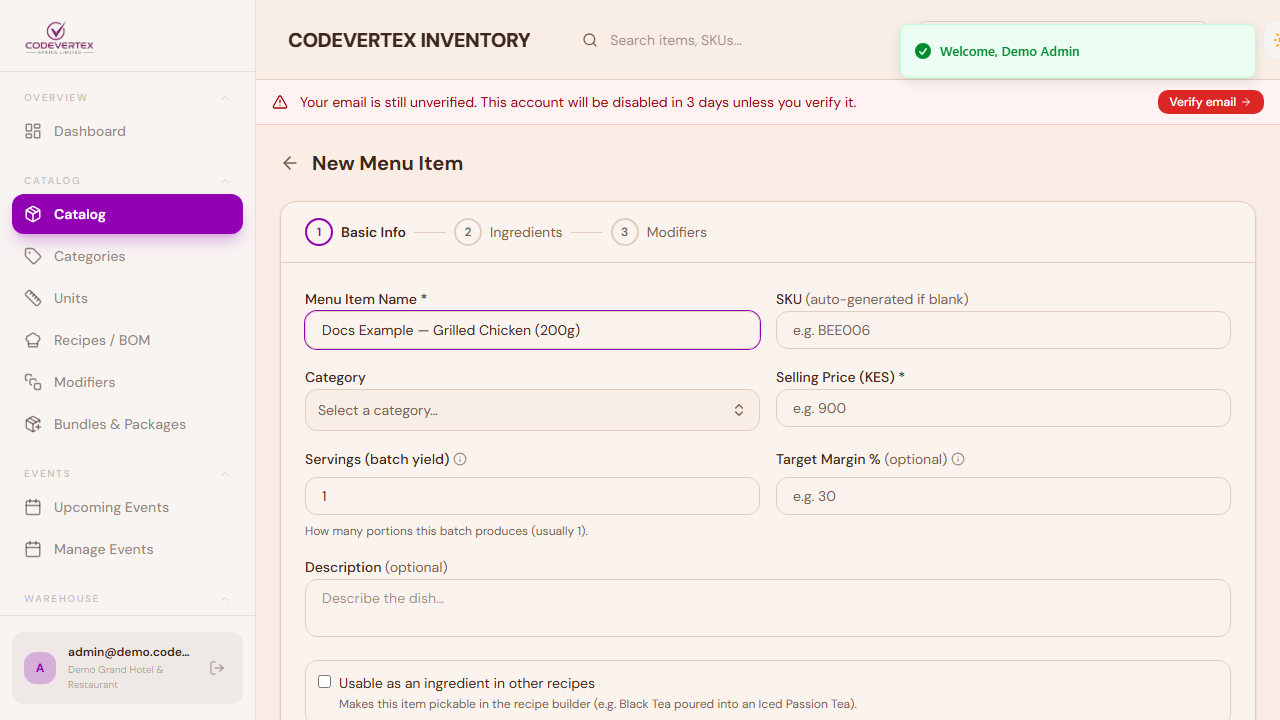Click the logout icon in the user card
Image resolution: width=1280 pixels, height=720 pixels.
click(217, 668)
